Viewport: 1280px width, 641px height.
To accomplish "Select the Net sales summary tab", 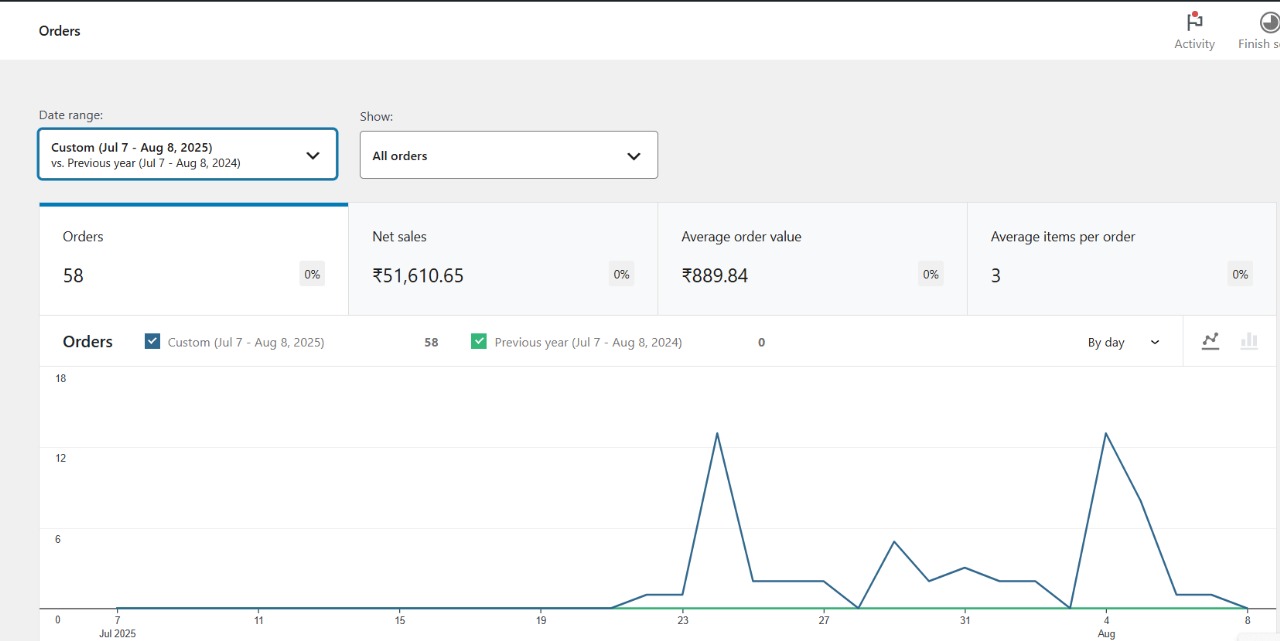I will [x=503, y=260].
